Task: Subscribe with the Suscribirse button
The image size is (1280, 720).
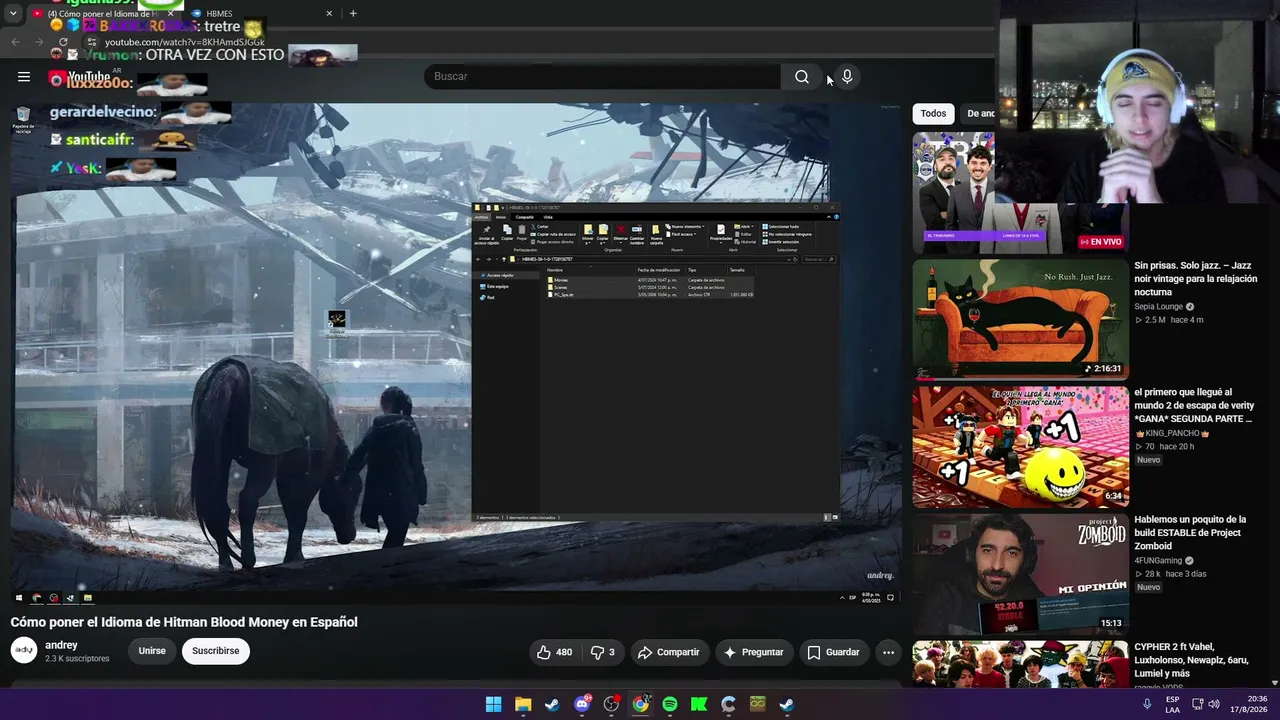Action: click(x=216, y=651)
